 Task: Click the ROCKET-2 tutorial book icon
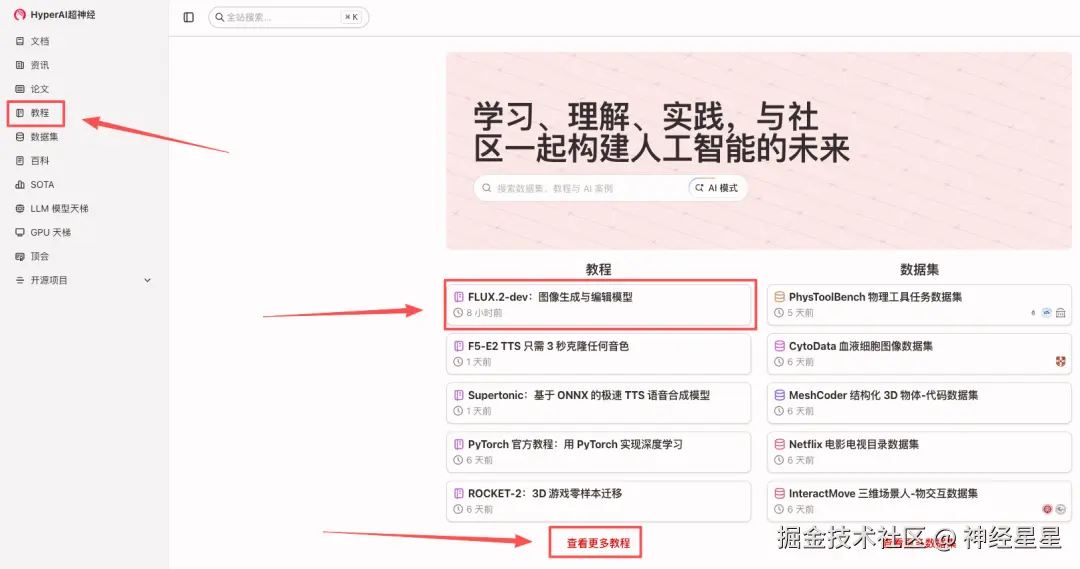pos(459,493)
